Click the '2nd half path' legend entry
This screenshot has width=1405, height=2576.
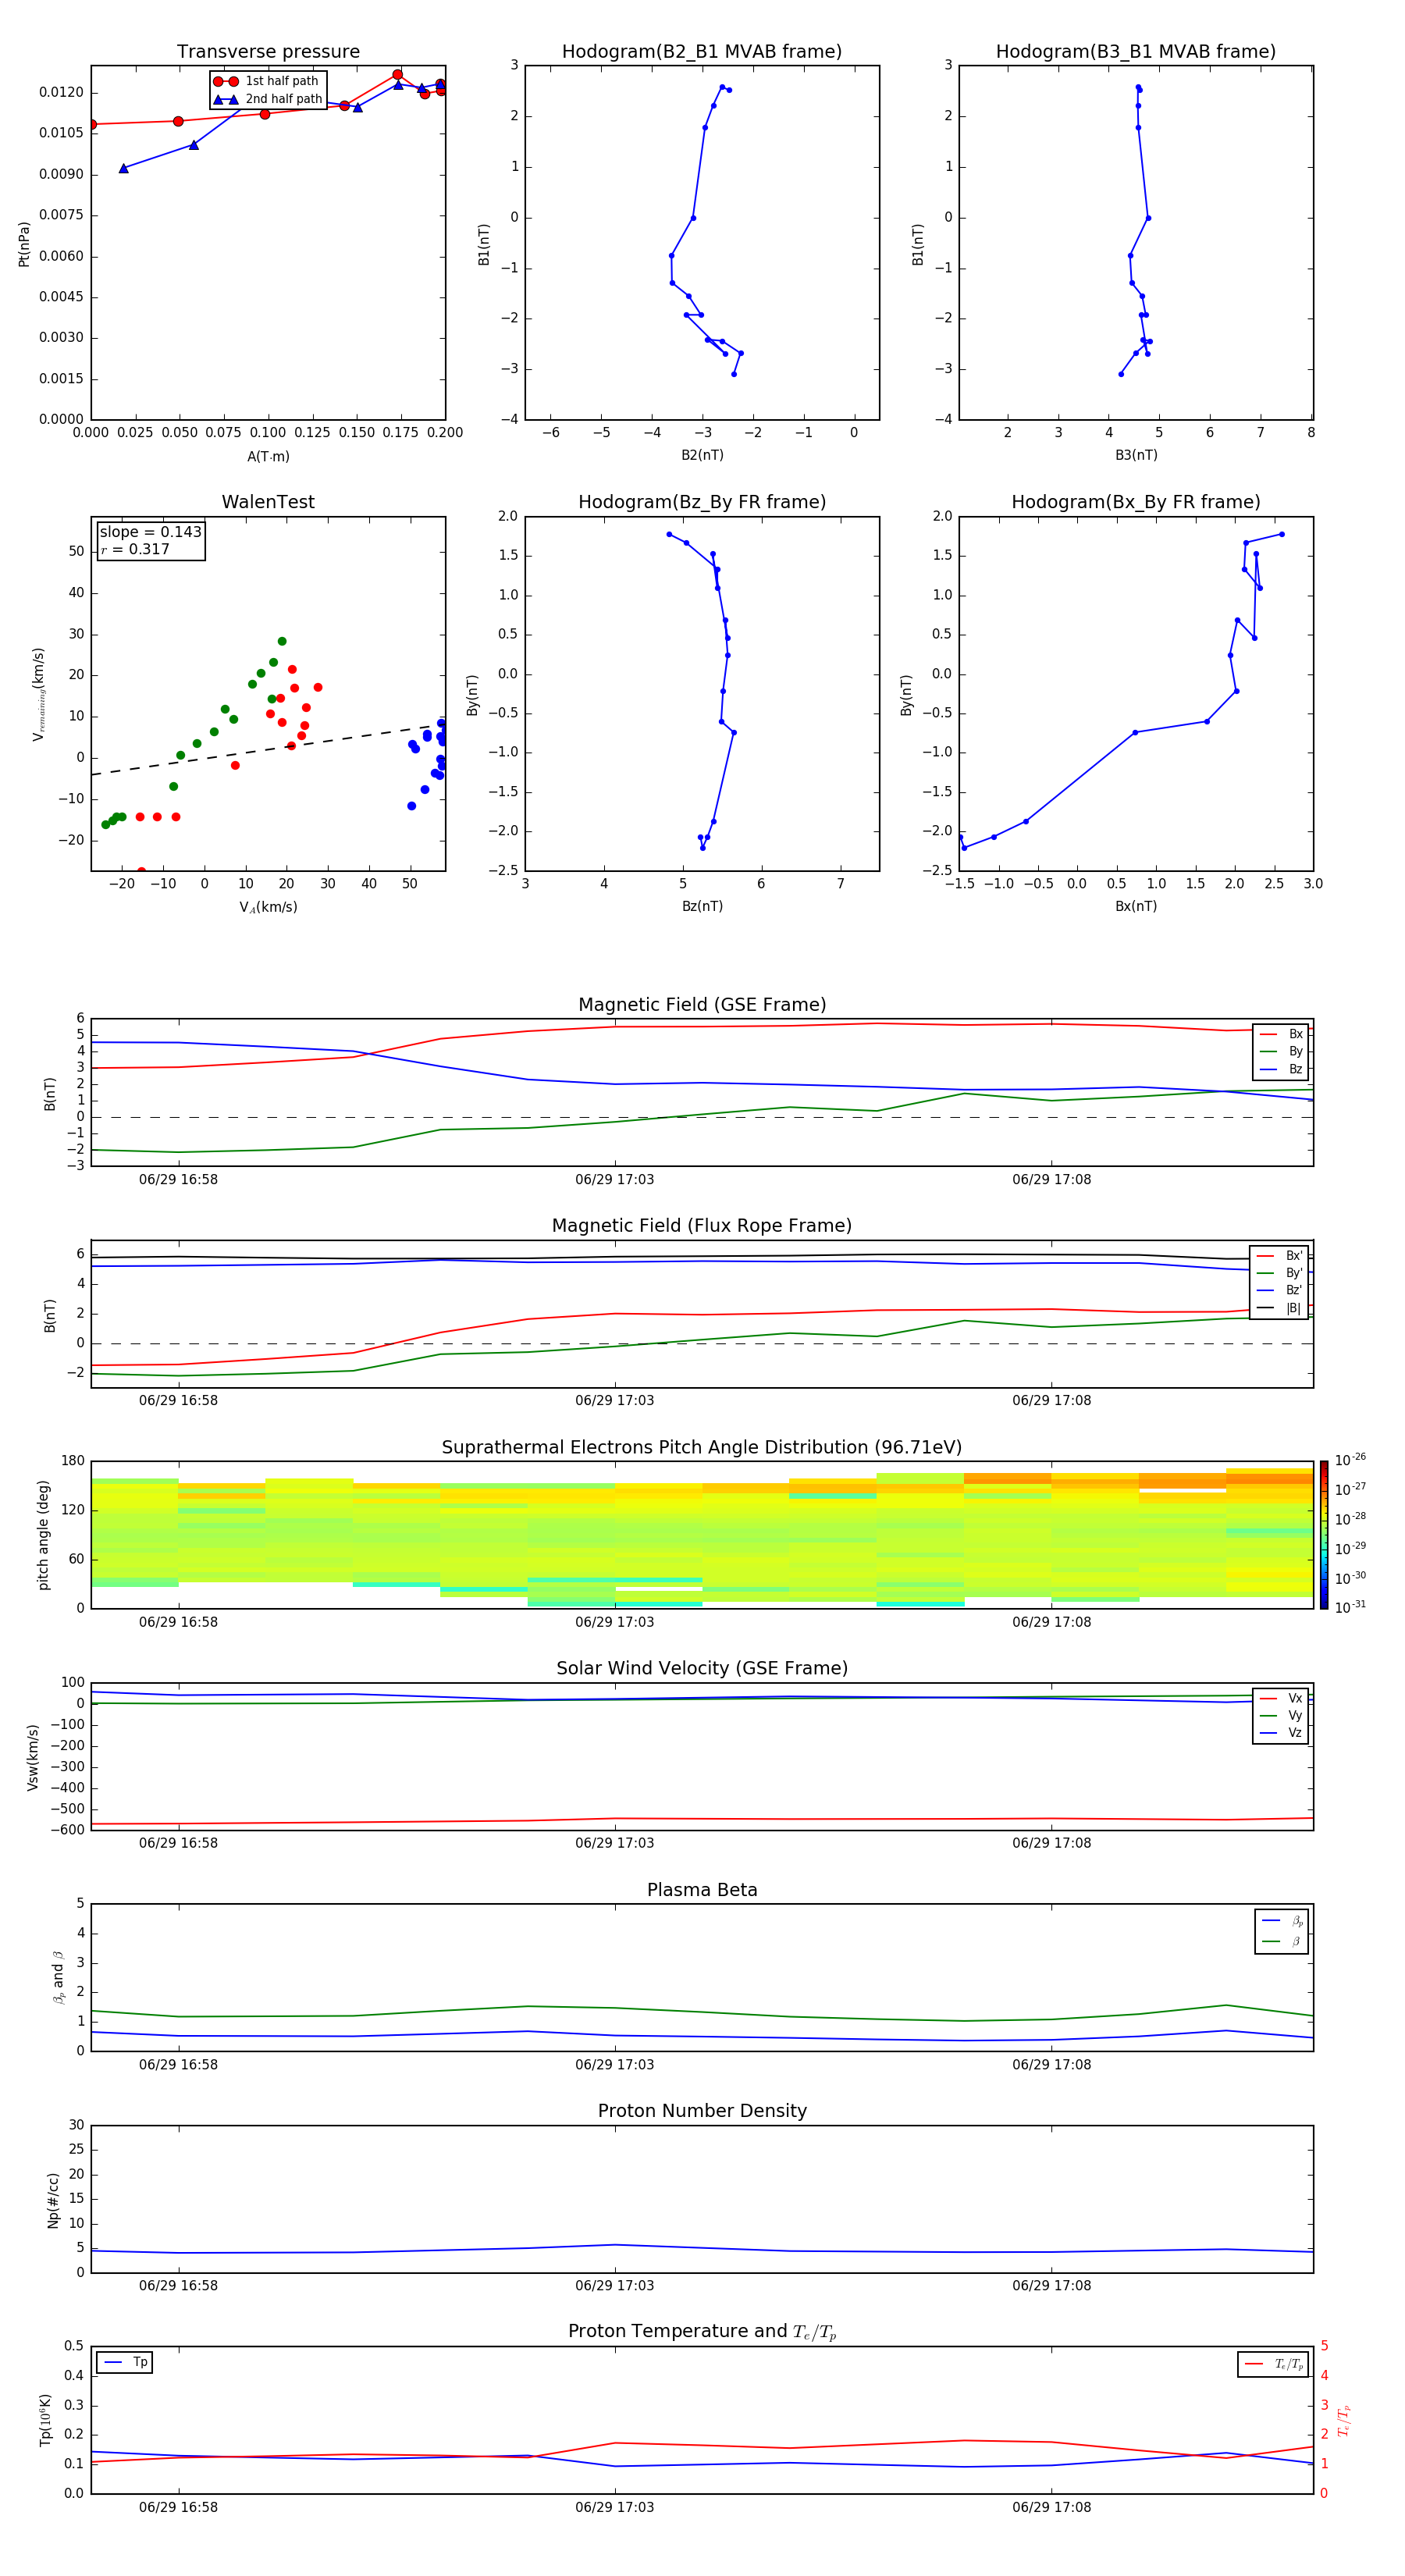(x=268, y=99)
